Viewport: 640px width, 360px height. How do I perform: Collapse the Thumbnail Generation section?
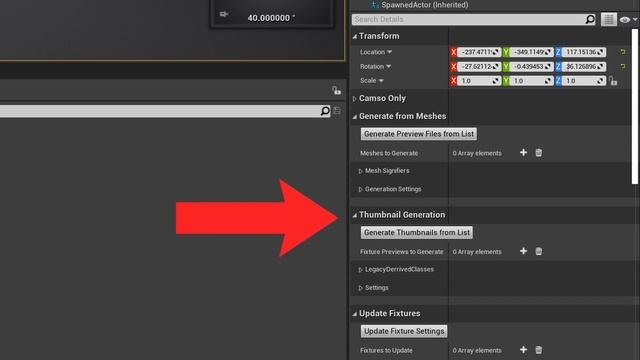tap(355, 215)
